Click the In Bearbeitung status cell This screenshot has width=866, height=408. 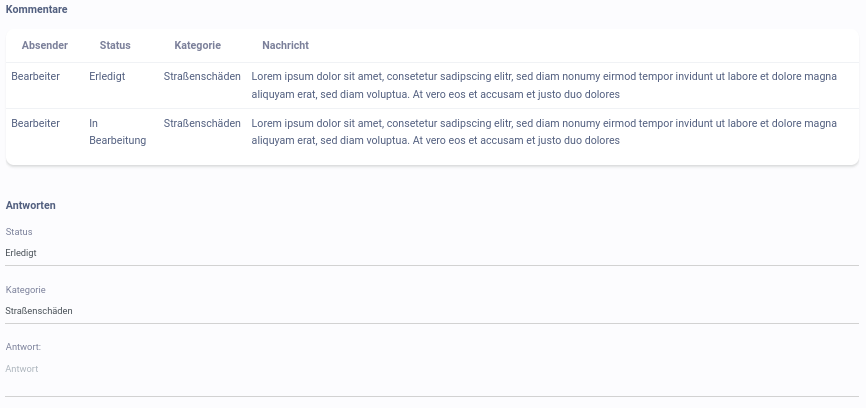tap(117, 132)
